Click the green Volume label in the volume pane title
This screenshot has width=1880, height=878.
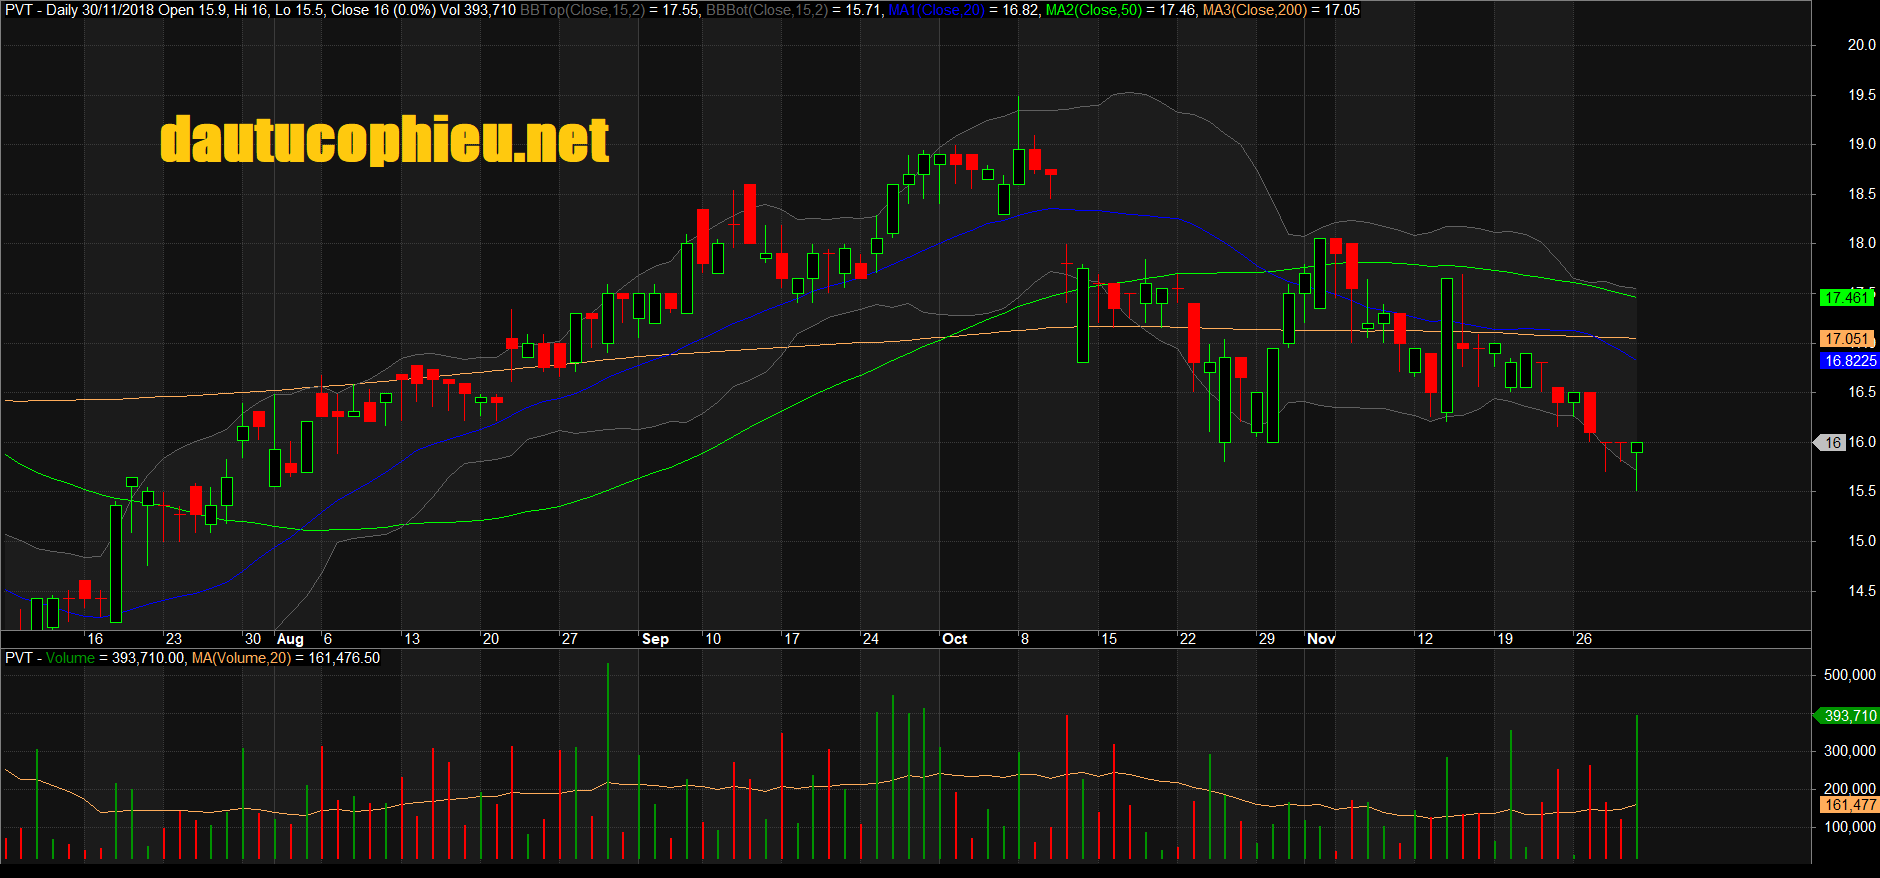pos(70,658)
